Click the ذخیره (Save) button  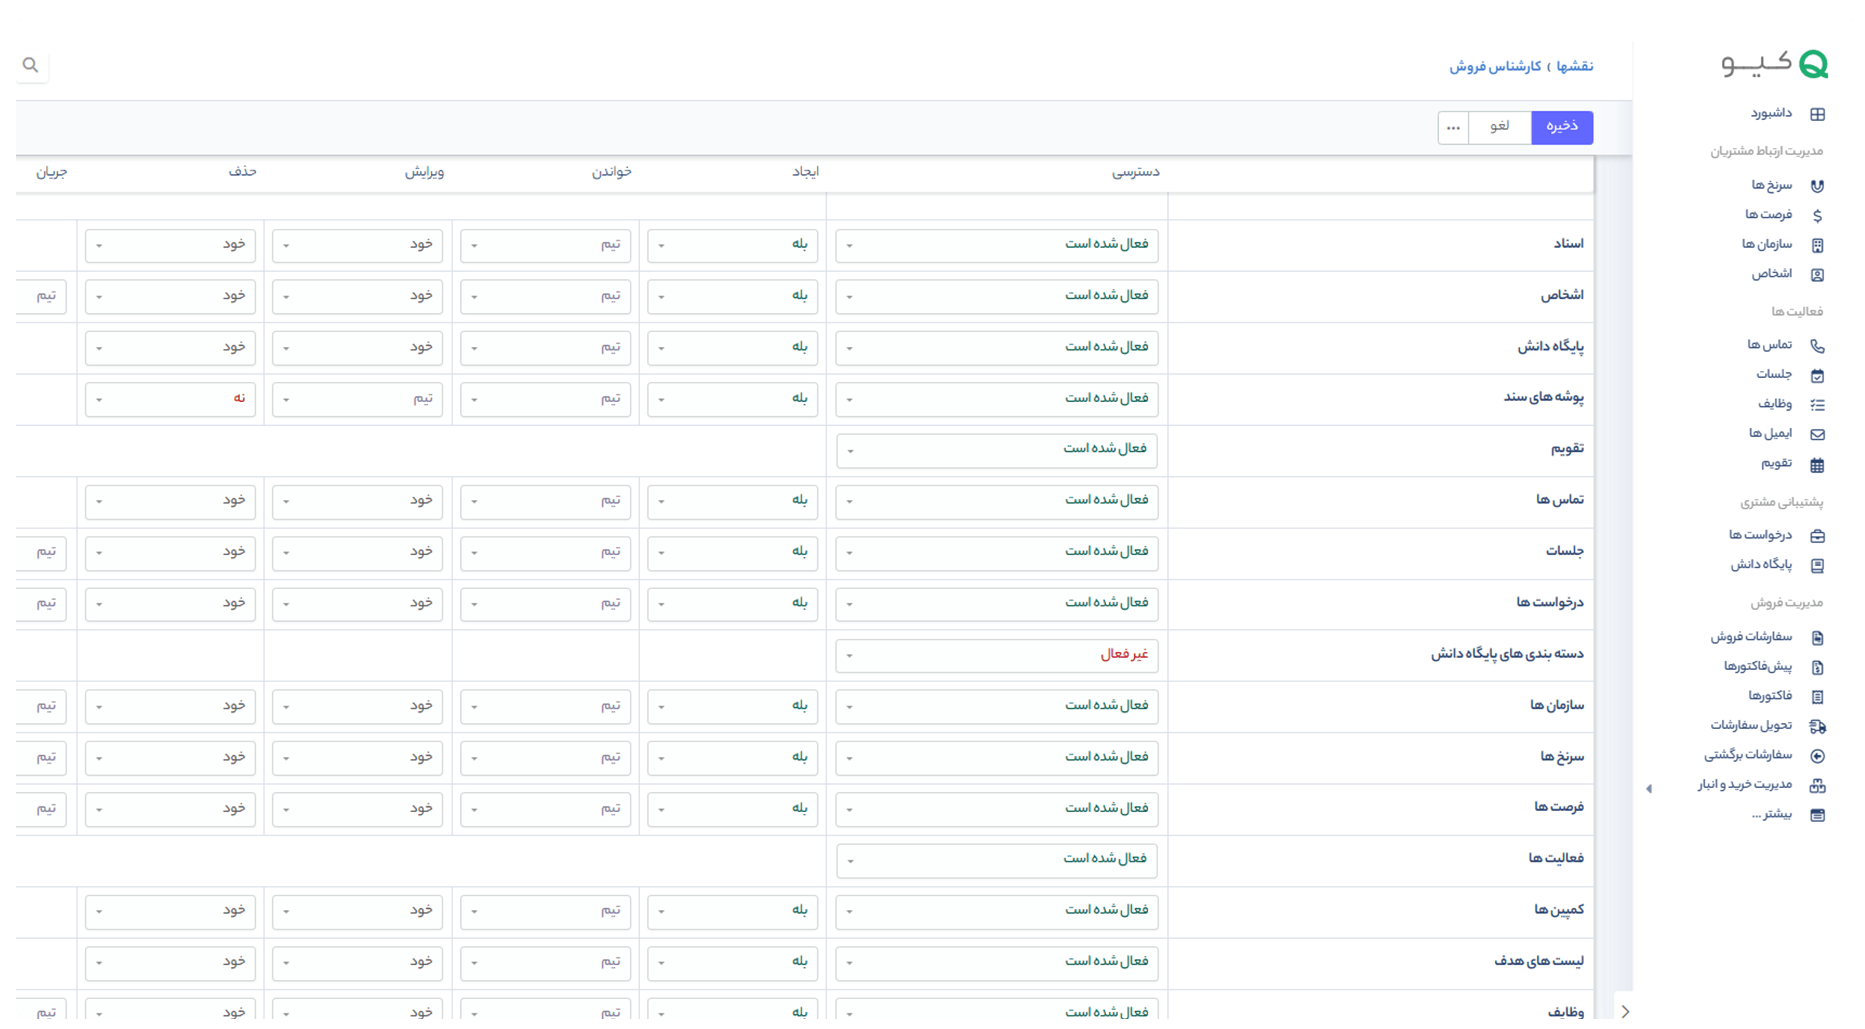[1561, 127]
